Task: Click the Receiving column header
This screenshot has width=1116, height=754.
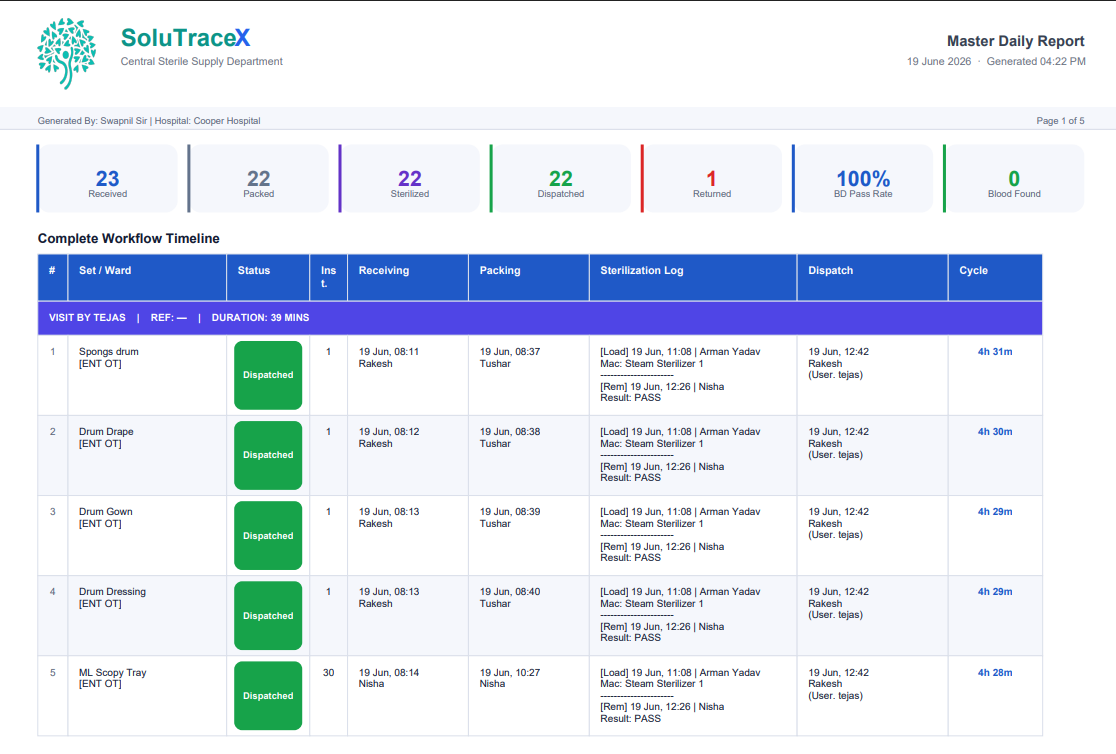Action: (407, 277)
